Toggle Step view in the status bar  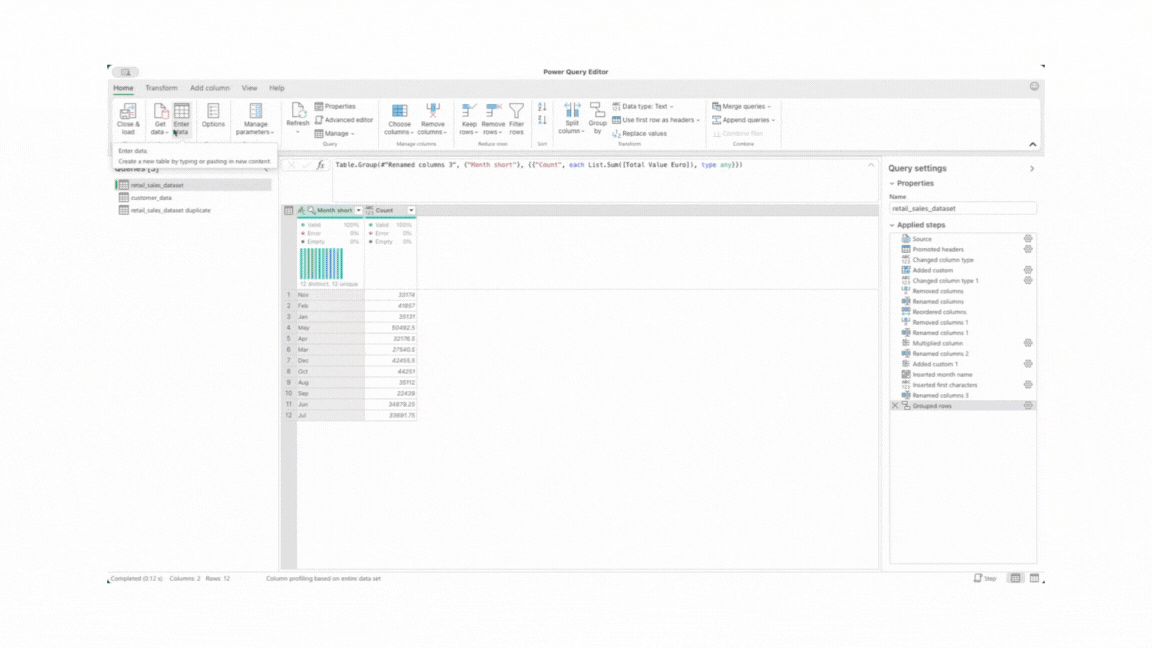[x=985, y=578]
